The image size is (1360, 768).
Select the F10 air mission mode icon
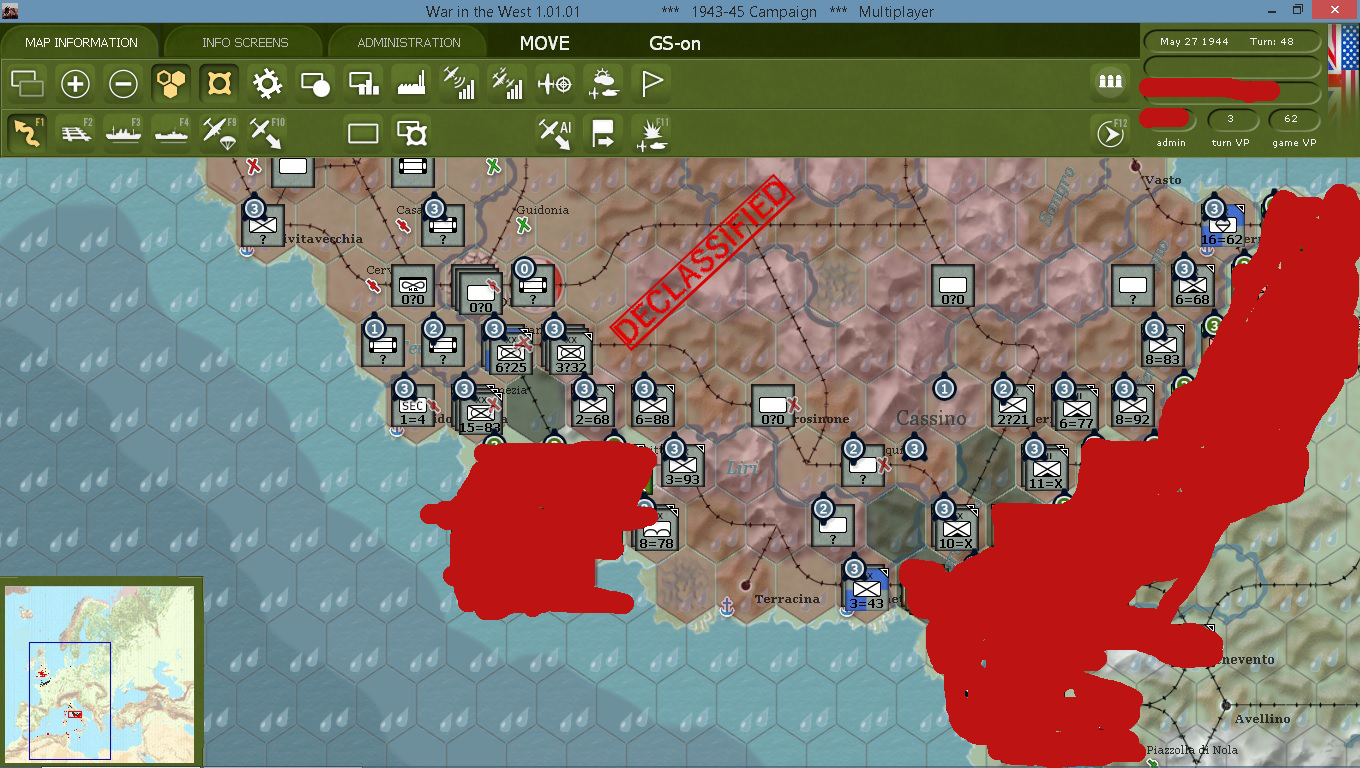[267, 133]
